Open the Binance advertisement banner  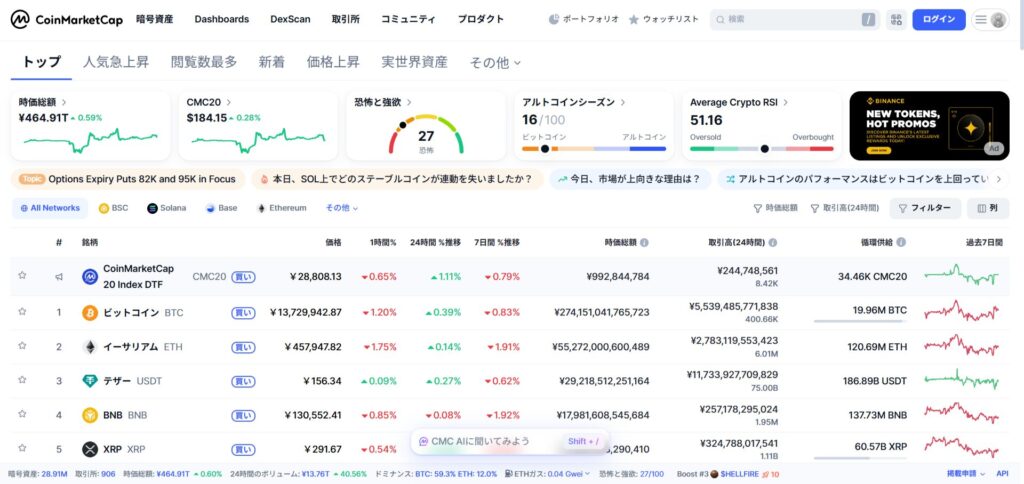929,125
